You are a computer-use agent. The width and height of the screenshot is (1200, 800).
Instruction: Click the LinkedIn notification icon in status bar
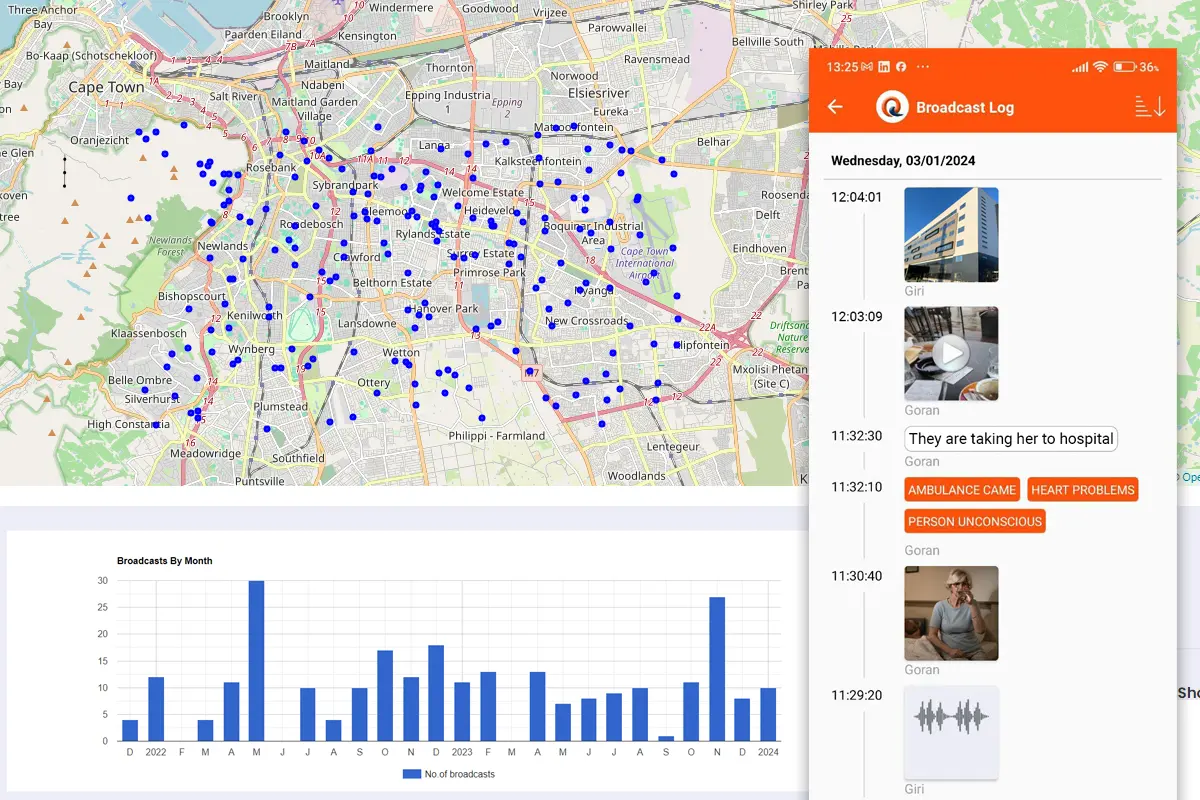pyautogui.click(x=884, y=67)
